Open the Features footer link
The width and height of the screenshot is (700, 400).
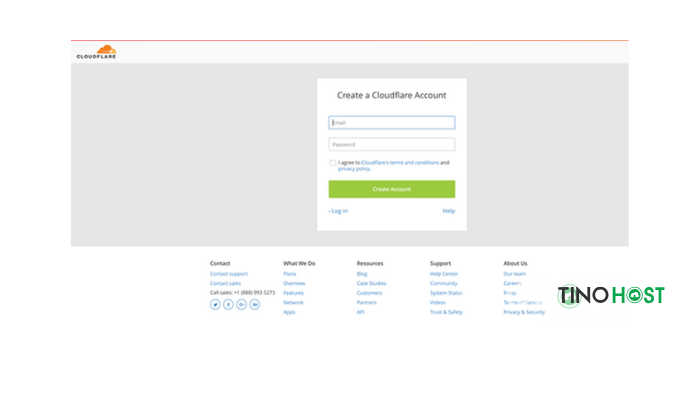pos(293,293)
